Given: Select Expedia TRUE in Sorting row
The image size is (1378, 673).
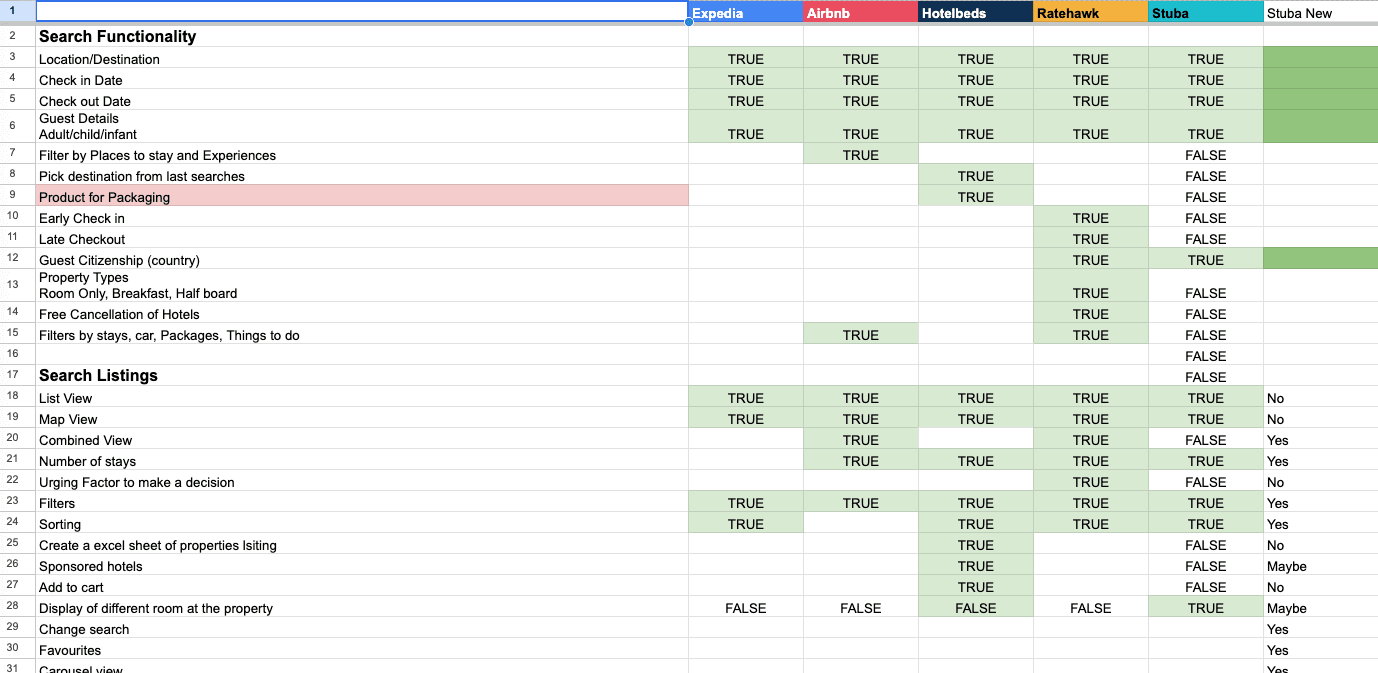Looking at the screenshot, I should [x=746, y=523].
